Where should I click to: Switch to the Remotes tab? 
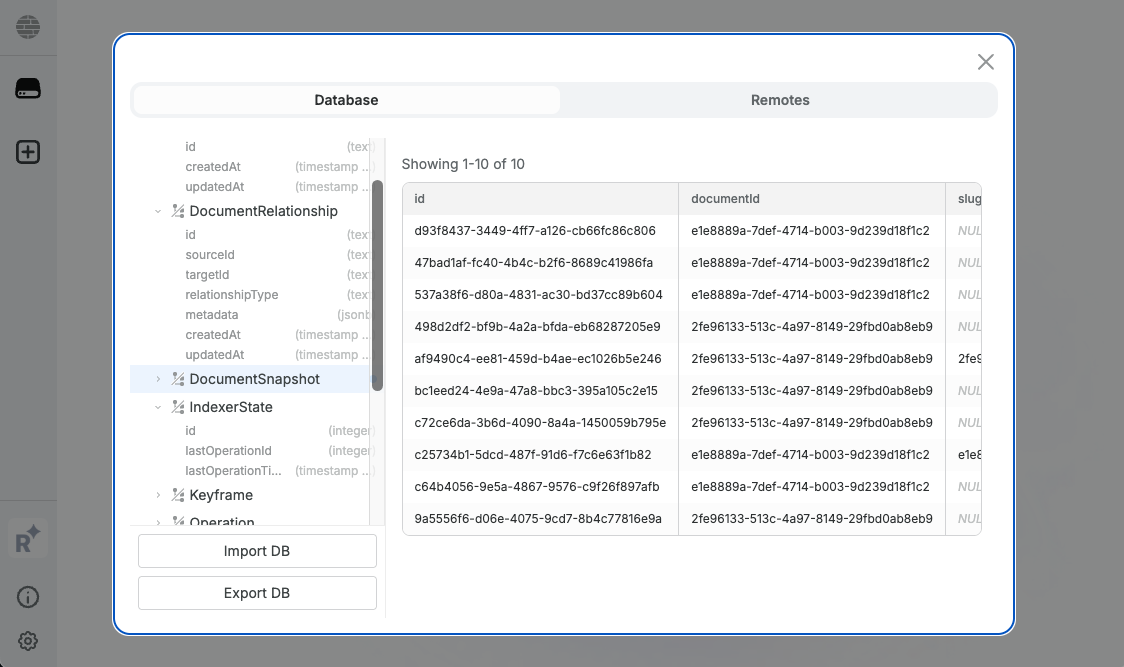780,100
